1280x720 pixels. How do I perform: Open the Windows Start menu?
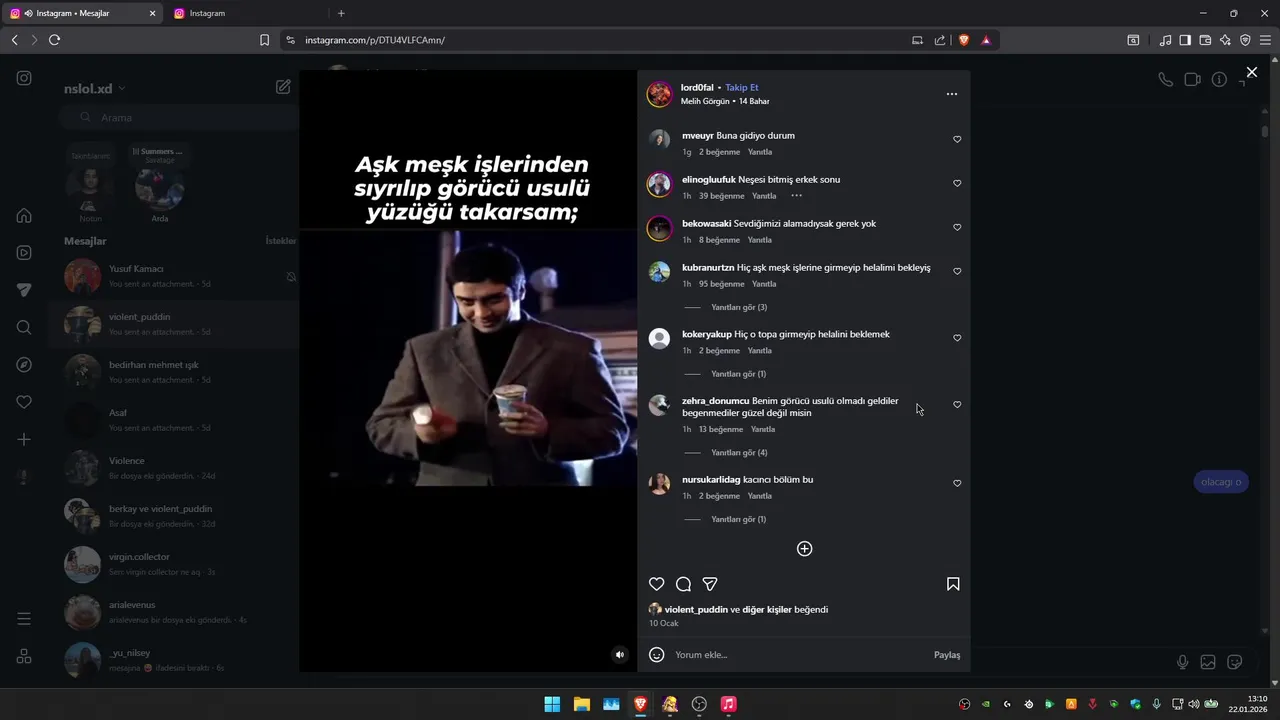[552, 704]
